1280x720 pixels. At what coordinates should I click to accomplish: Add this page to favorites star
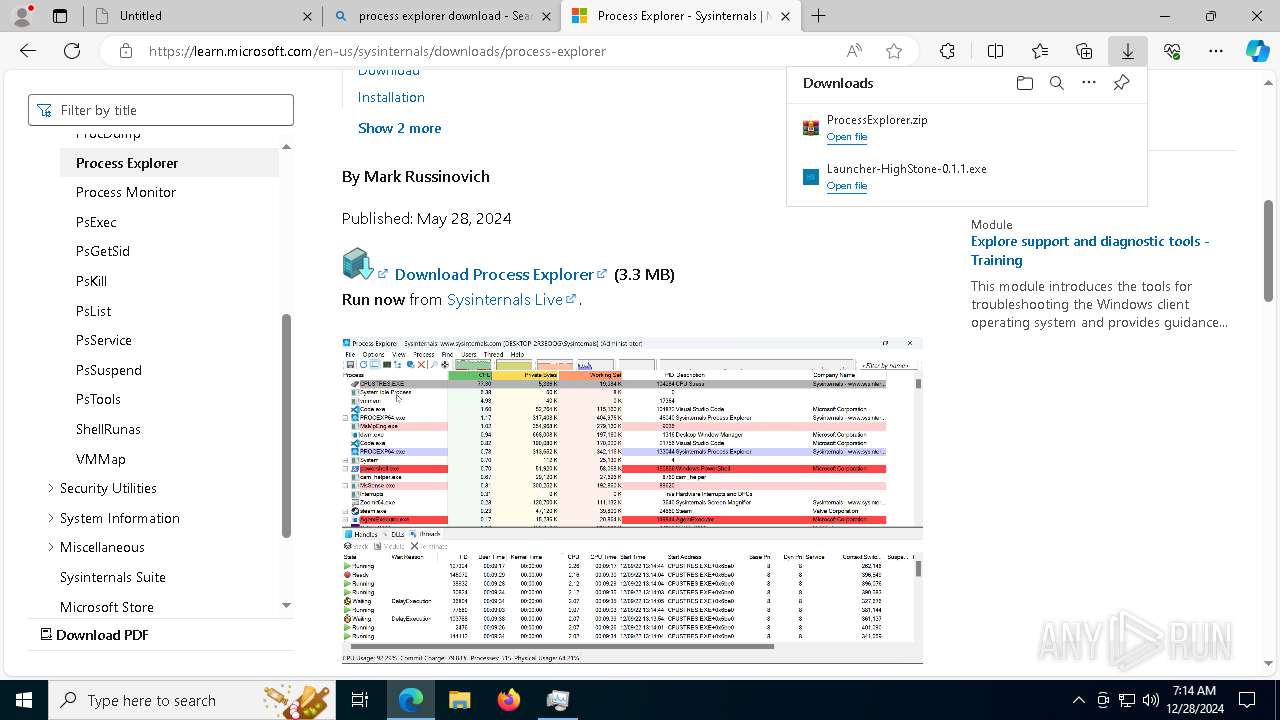894,51
